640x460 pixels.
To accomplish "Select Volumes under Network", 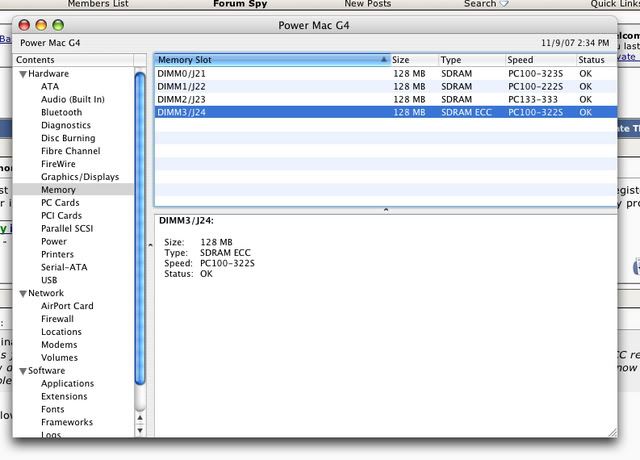I will point(59,358).
